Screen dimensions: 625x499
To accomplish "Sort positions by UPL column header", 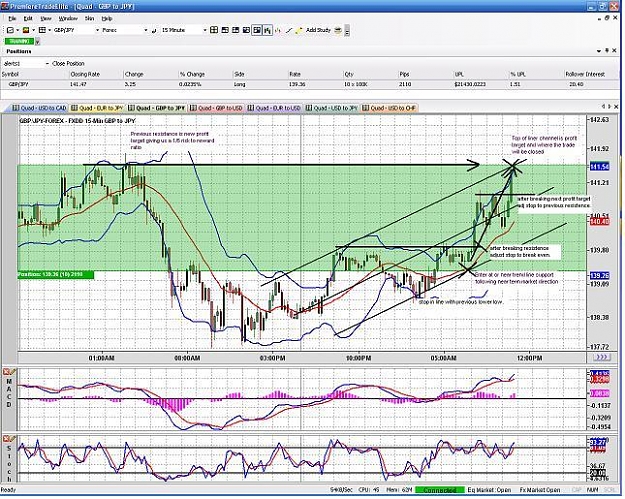I will coord(481,74).
